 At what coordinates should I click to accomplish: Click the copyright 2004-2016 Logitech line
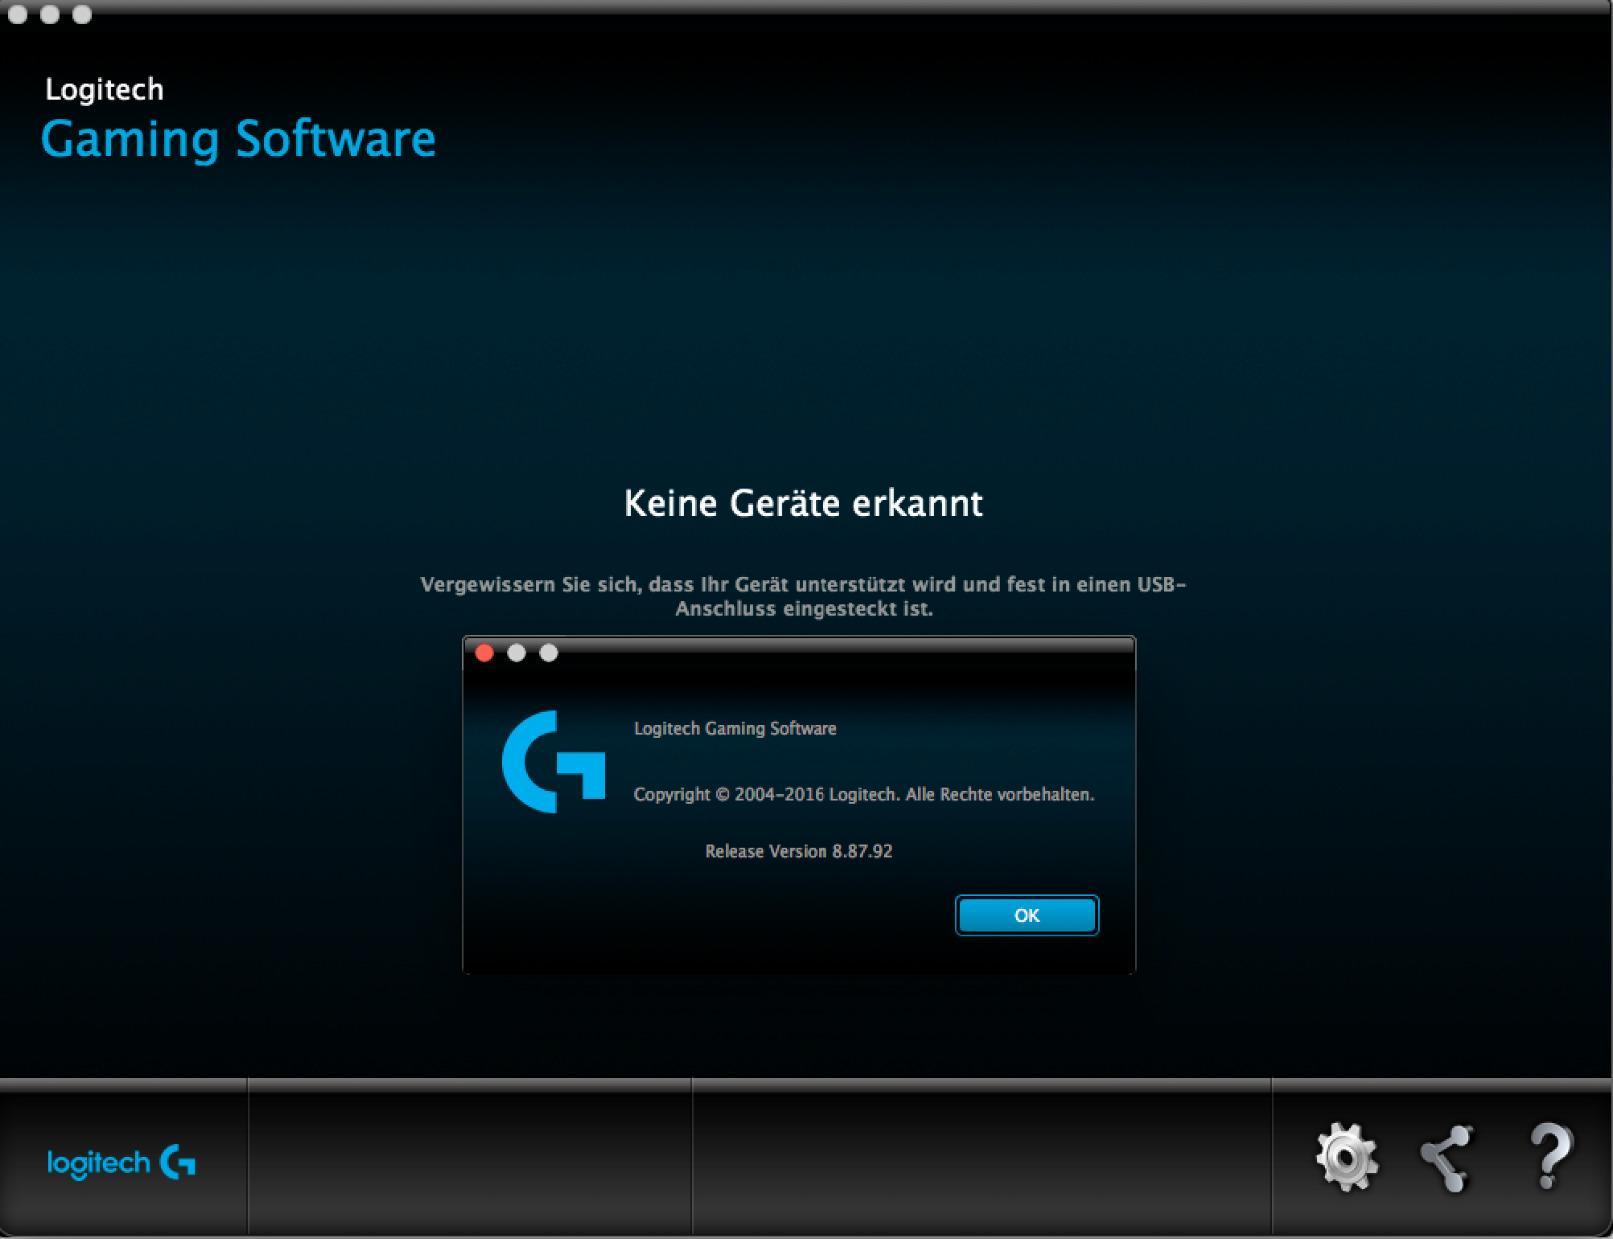coord(864,794)
